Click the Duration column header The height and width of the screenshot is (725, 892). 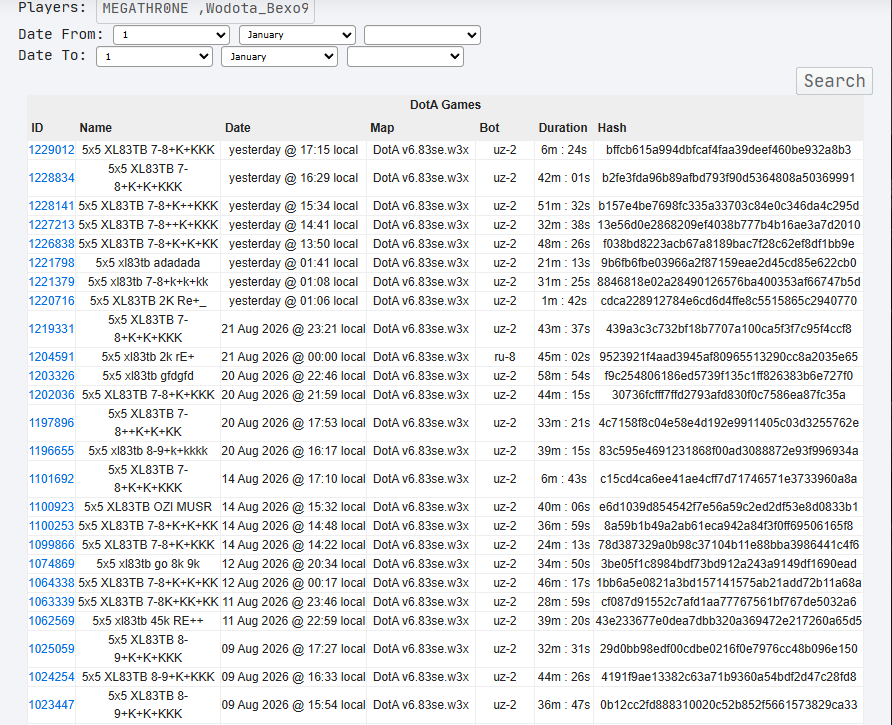coord(563,127)
